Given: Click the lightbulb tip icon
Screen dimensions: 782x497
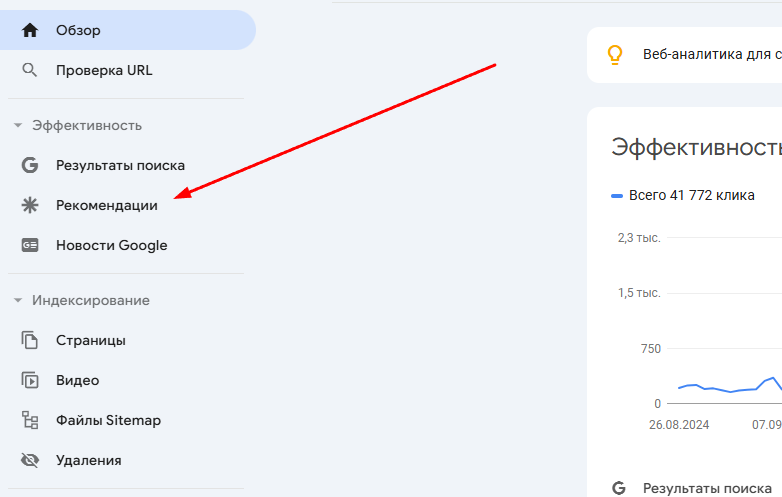Looking at the screenshot, I should coord(616,54).
